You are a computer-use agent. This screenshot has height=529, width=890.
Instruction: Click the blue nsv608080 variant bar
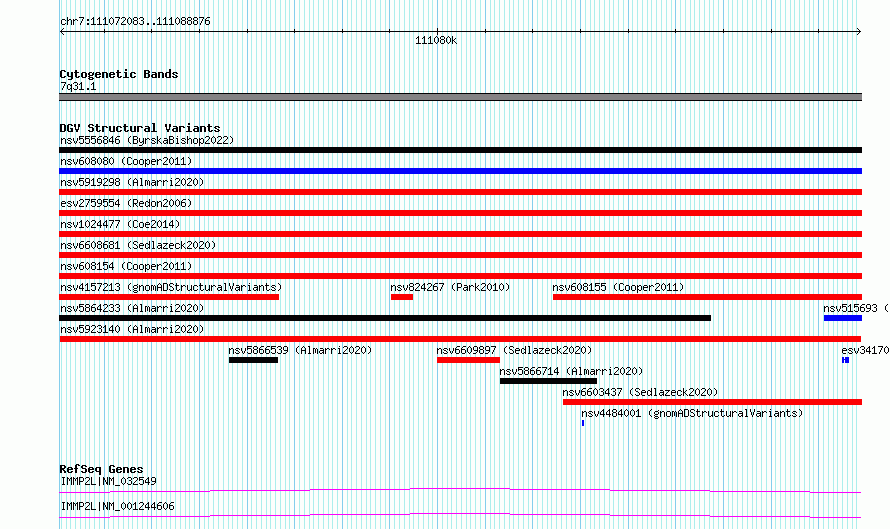[460, 171]
